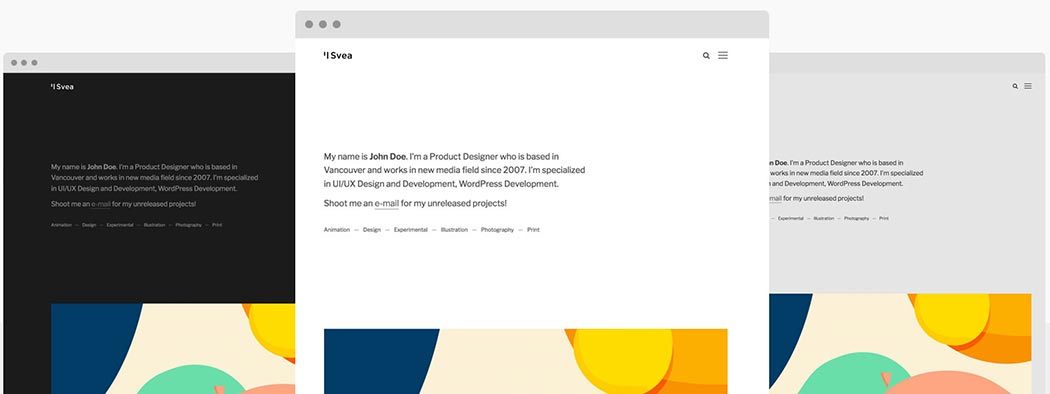Choose Experimental in the dark left window
1050x394 pixels.
pos(120,225)
